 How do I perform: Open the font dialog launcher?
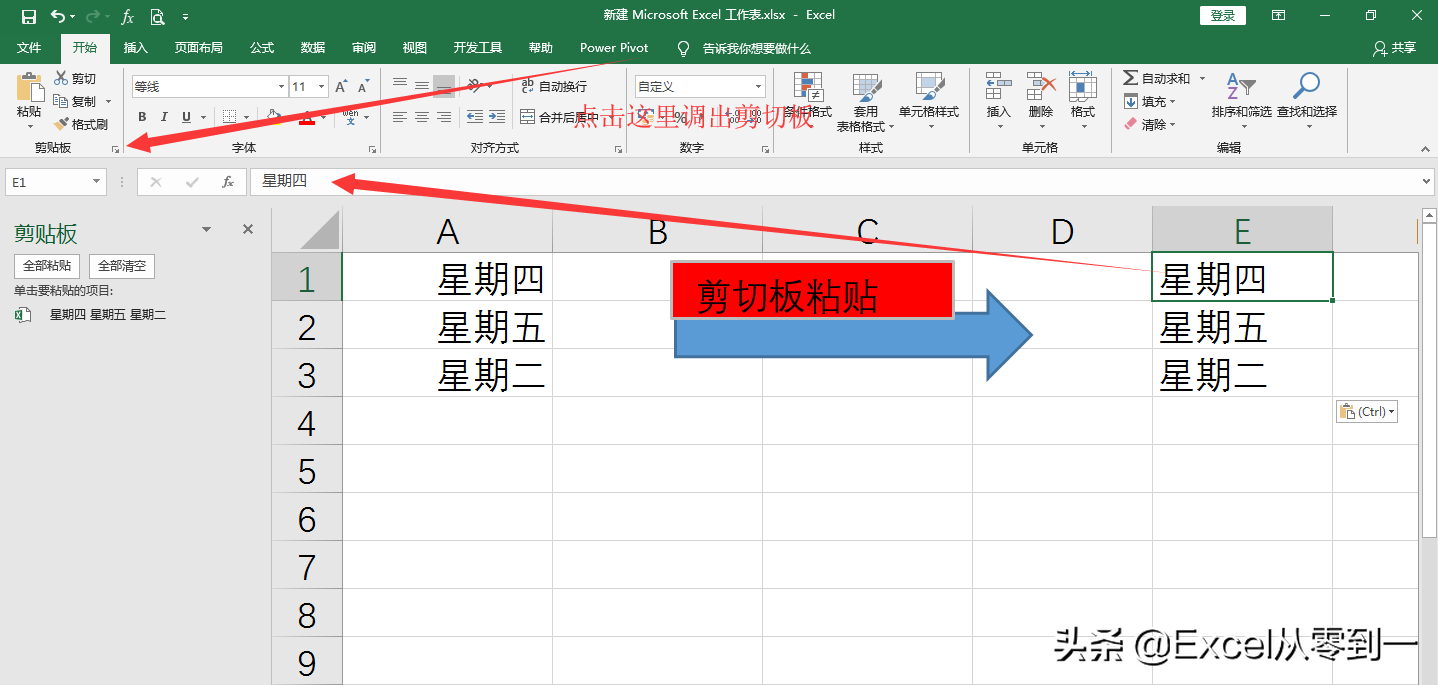click(372, 149)
